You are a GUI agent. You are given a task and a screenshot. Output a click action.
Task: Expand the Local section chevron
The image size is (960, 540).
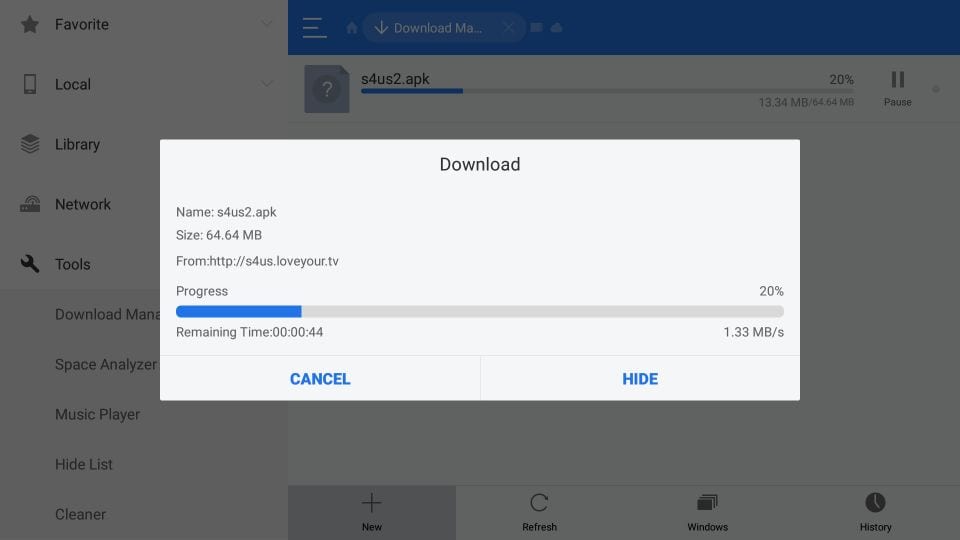click(266, 83)
